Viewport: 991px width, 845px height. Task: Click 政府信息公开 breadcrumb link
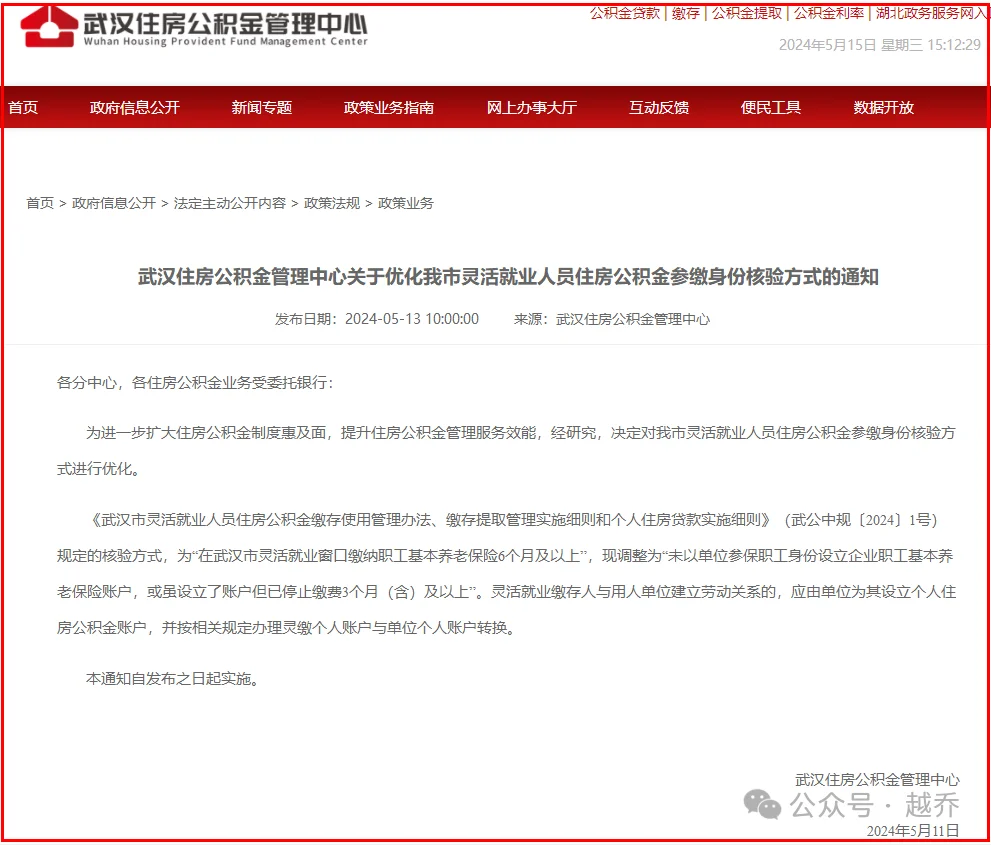point(114,203)
